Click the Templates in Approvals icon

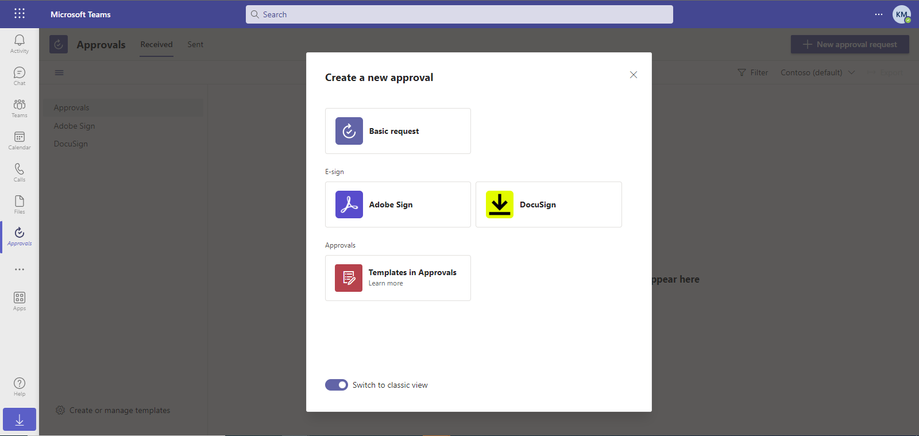click(x=349, y=278)
